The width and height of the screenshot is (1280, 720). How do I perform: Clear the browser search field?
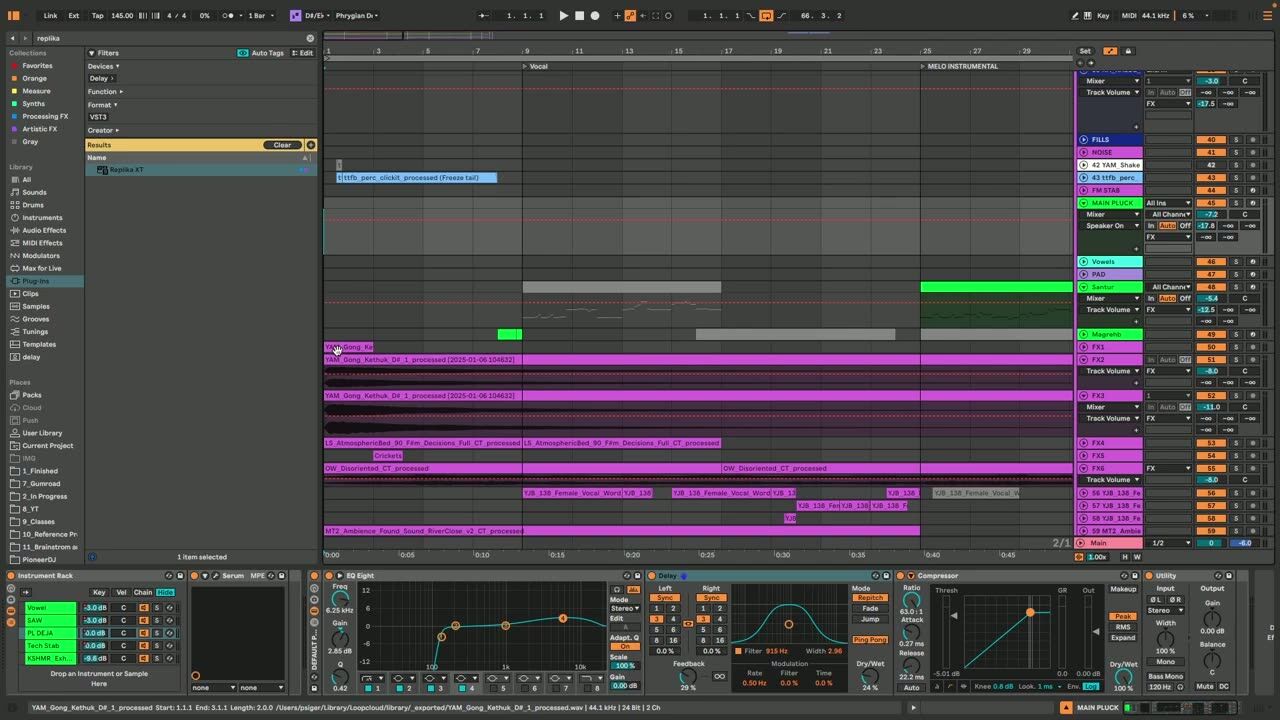tap(310, 38)
